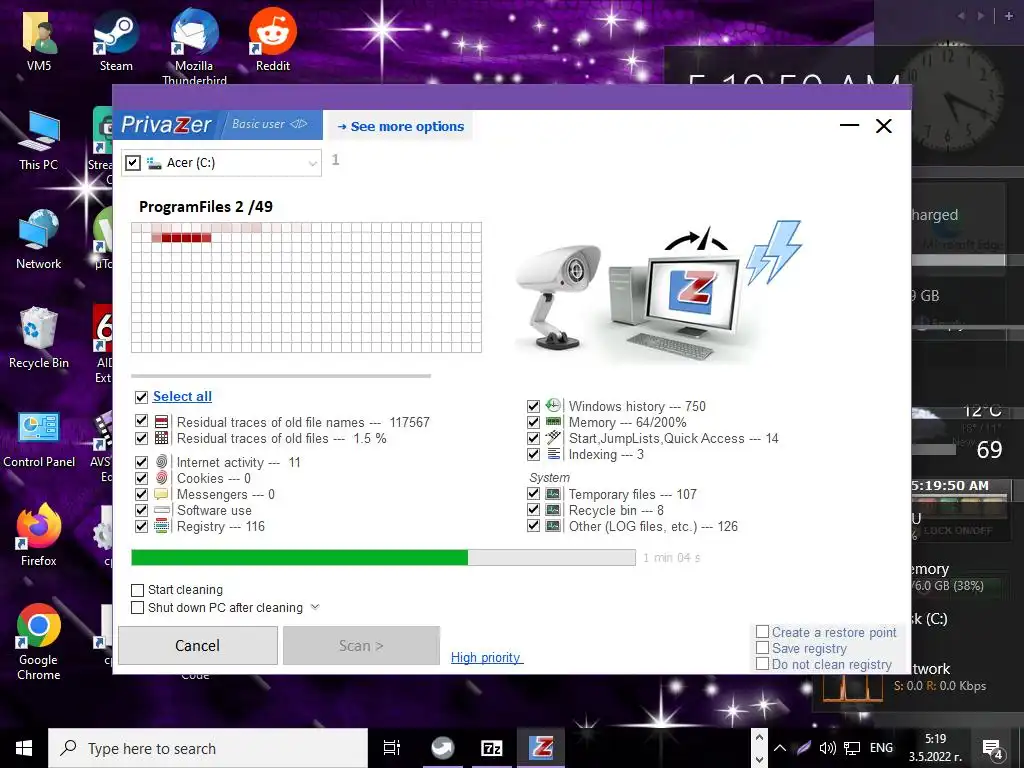Expand the Acer (C:) drive dropdown

313,163
